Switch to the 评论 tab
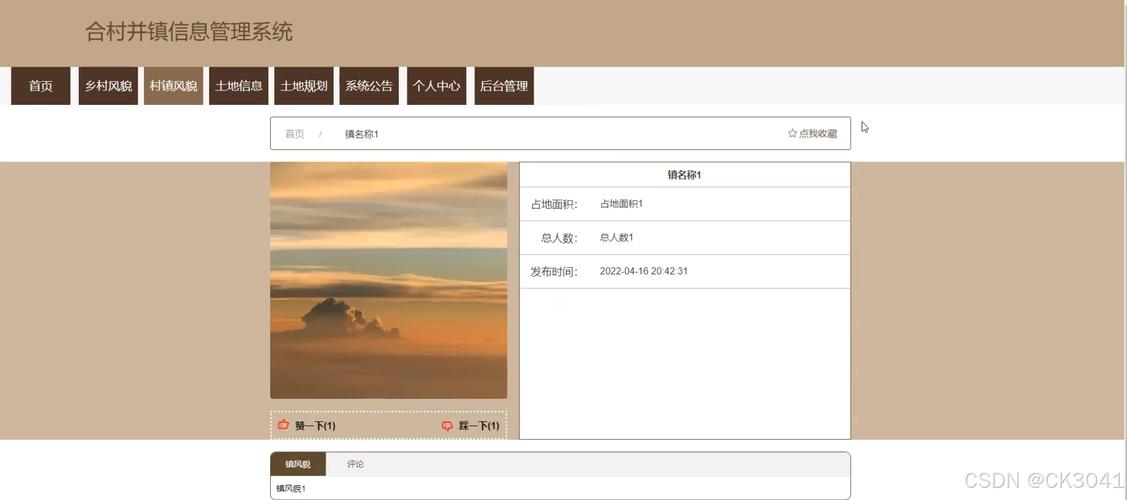 (x=355, y=464)
